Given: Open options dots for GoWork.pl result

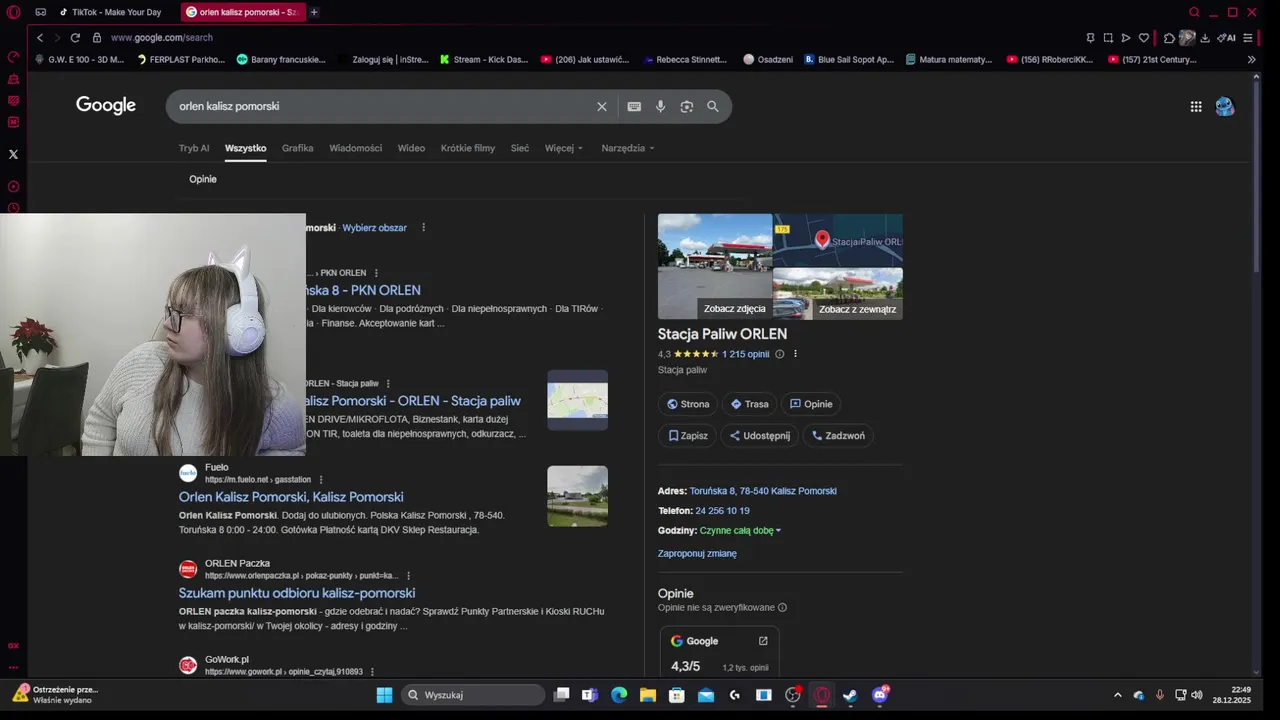Looking at the screenshot, I should (372, 672).
